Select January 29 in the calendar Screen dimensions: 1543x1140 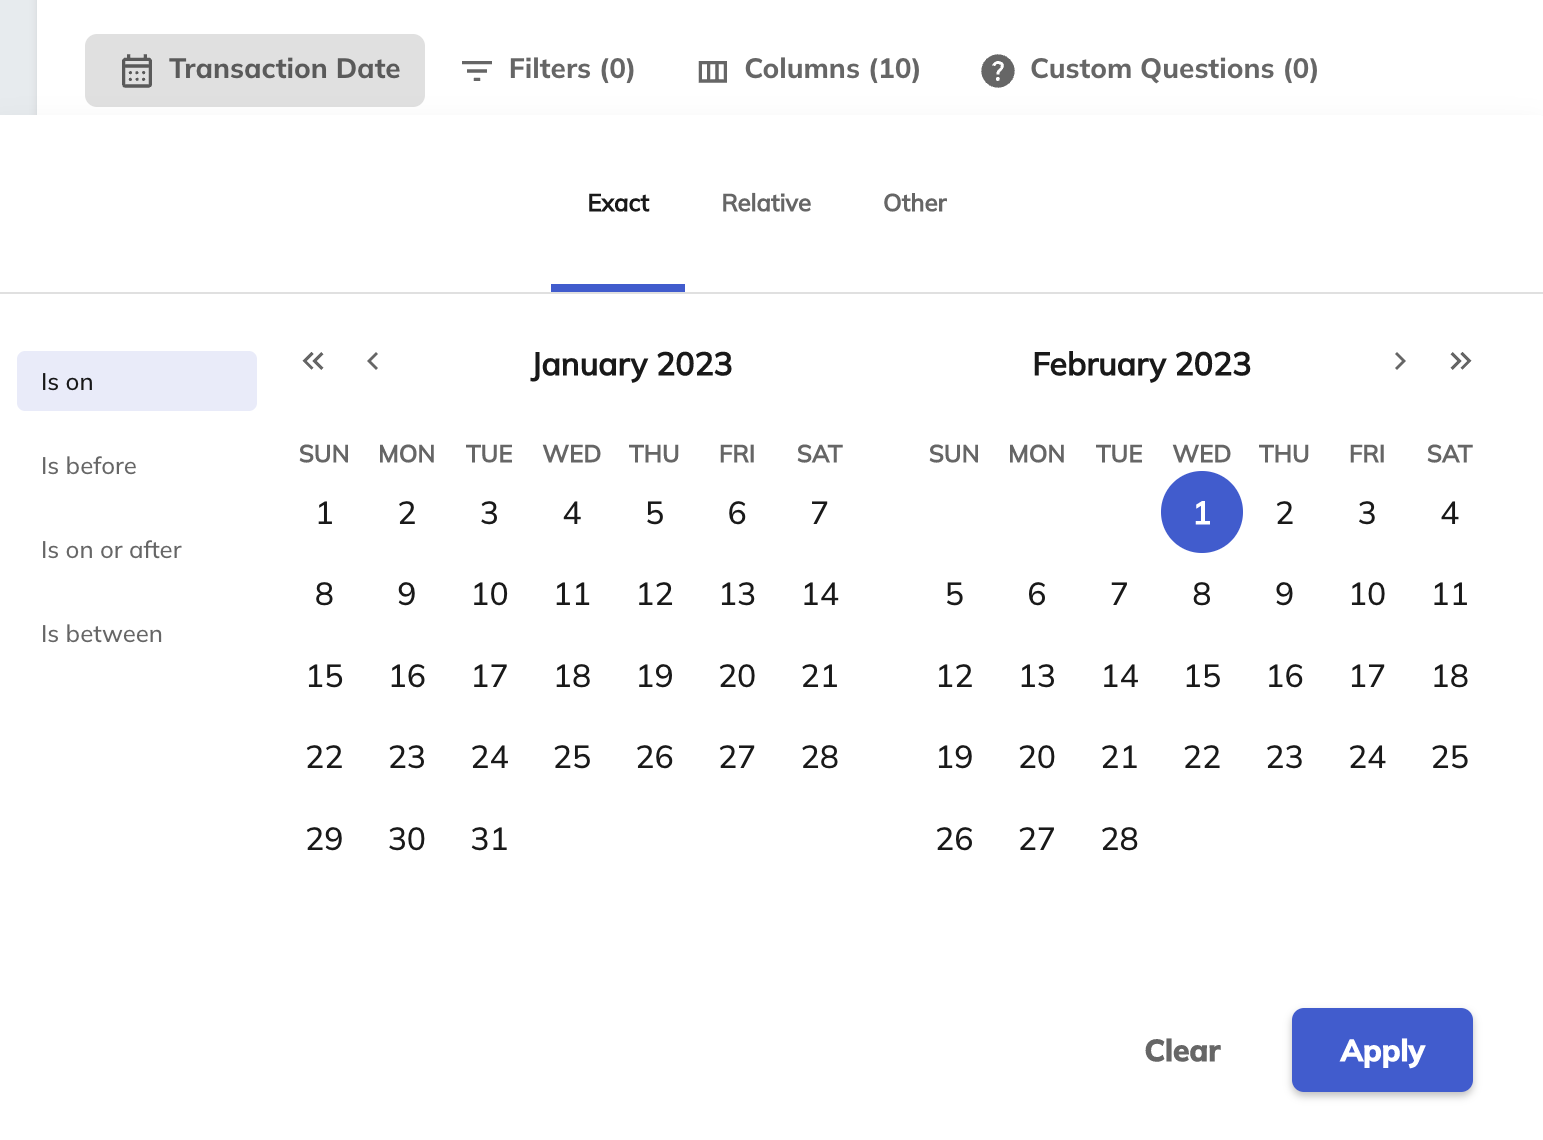click(324, 839)
